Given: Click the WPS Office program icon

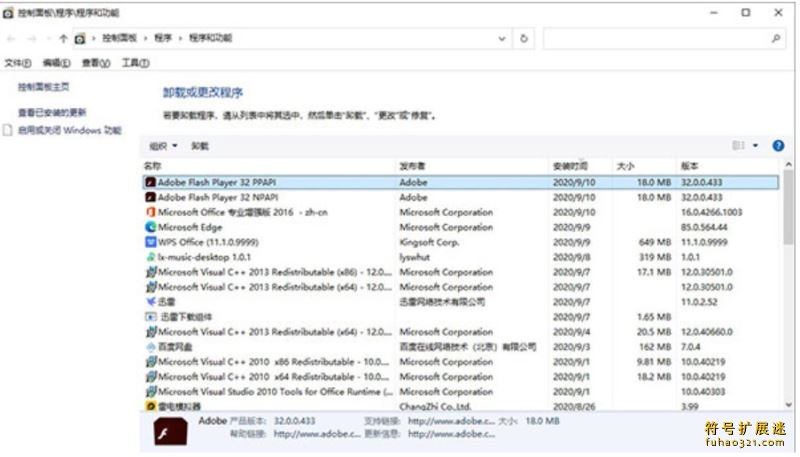Looking at the screenshot, I should (150, 242).
